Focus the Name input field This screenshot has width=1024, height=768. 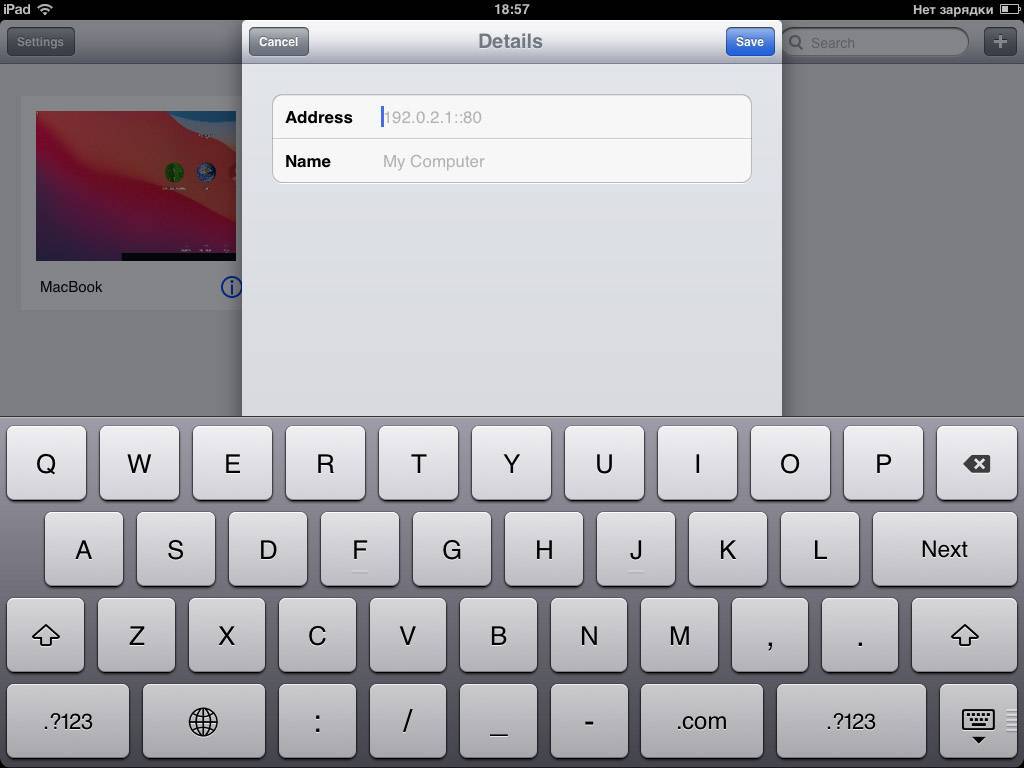pos(512,161)
